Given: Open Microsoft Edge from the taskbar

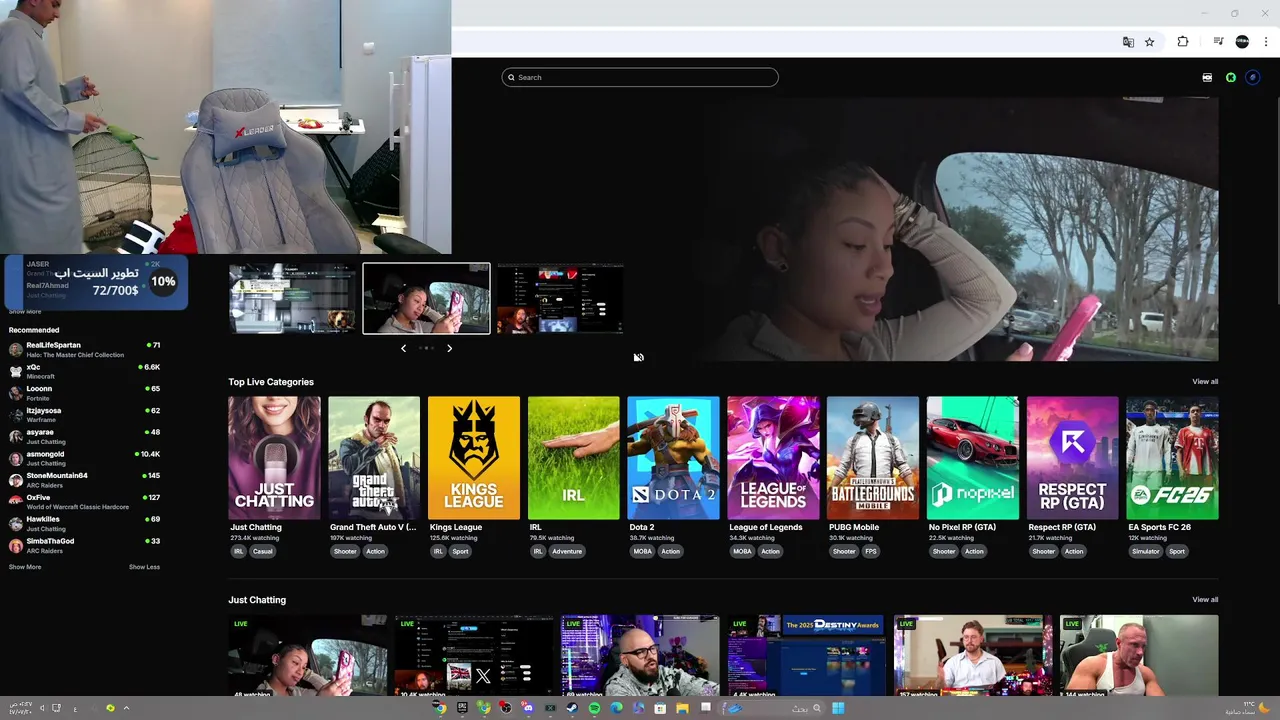Looking at the screenshot, I should (616, 708).
